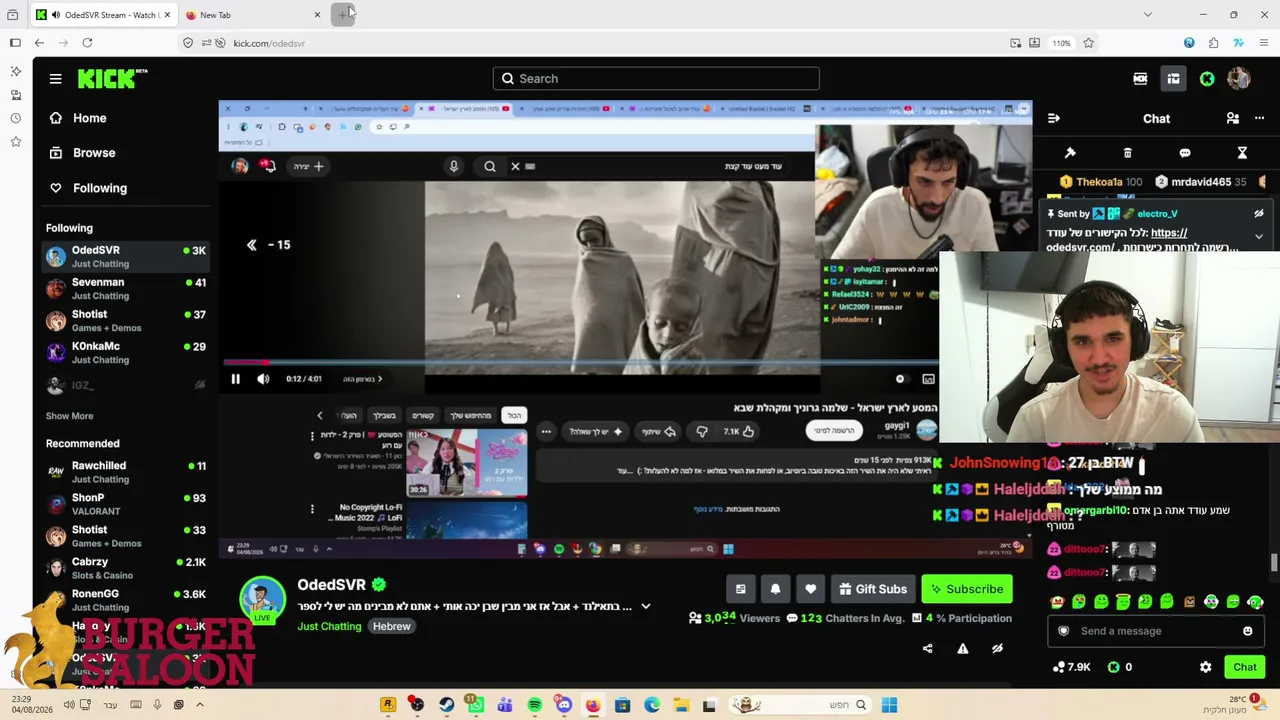This screenshot has width=1280, height=720.
Task: Open the chat identity shield icon
Action: [x=1064, y=631]
